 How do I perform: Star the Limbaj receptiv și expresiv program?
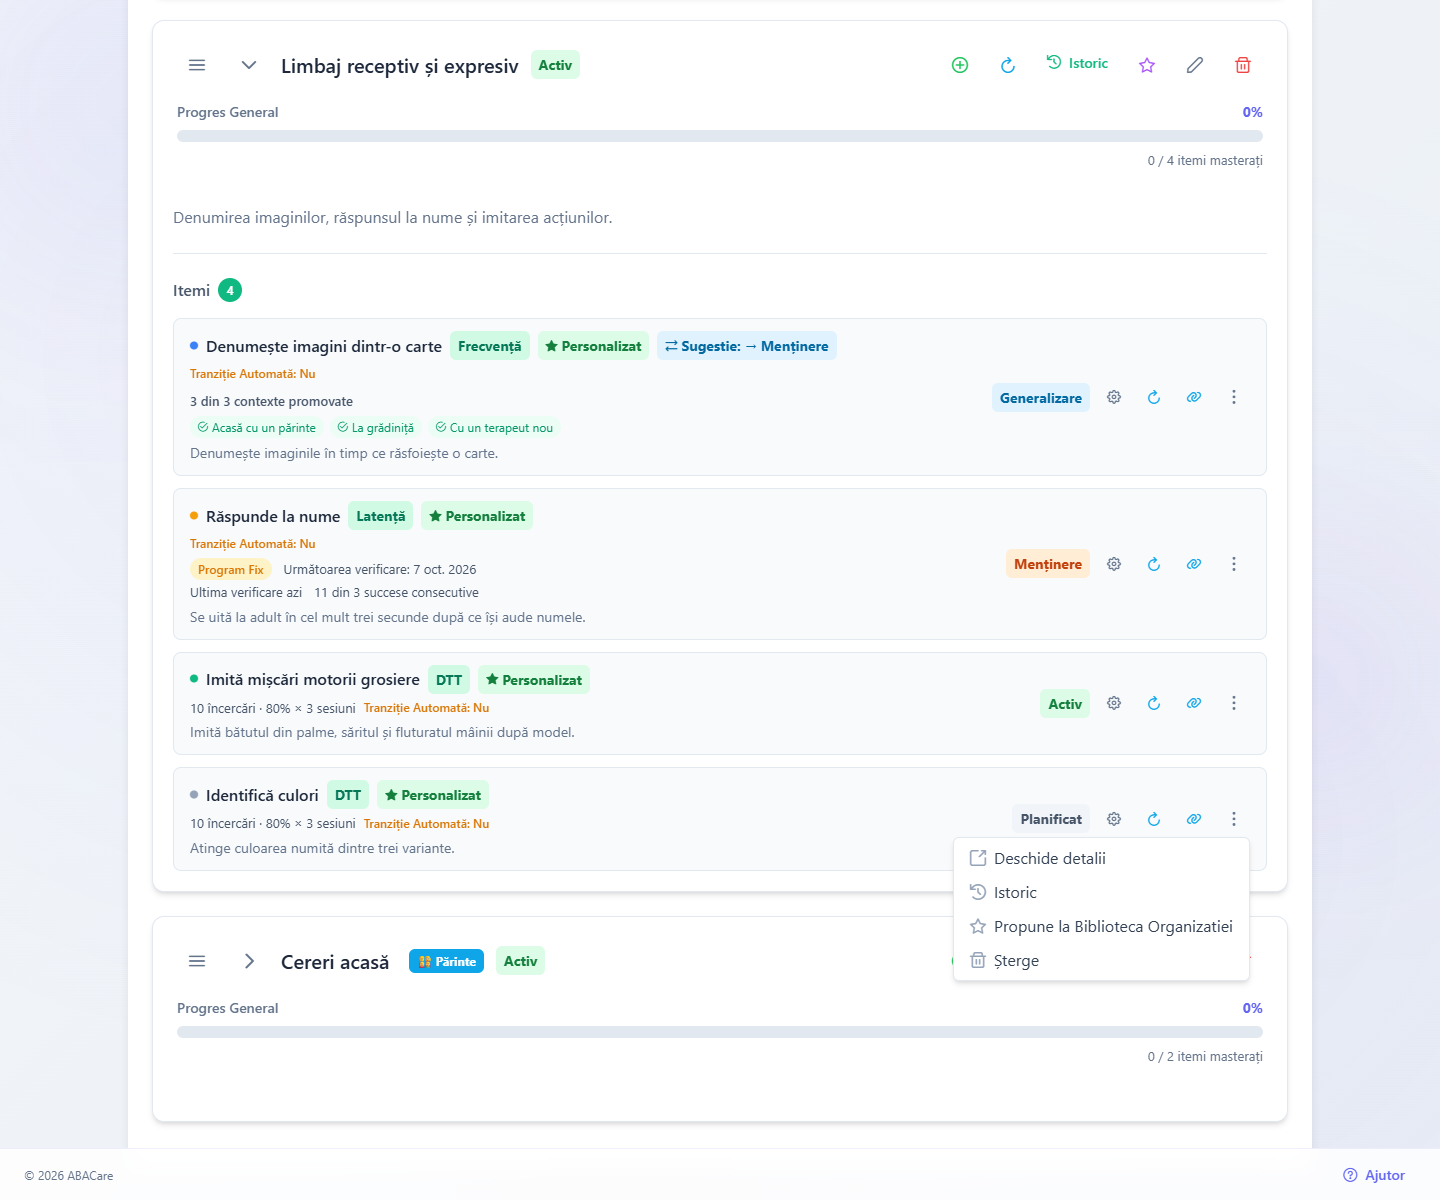click(1147, 65)
